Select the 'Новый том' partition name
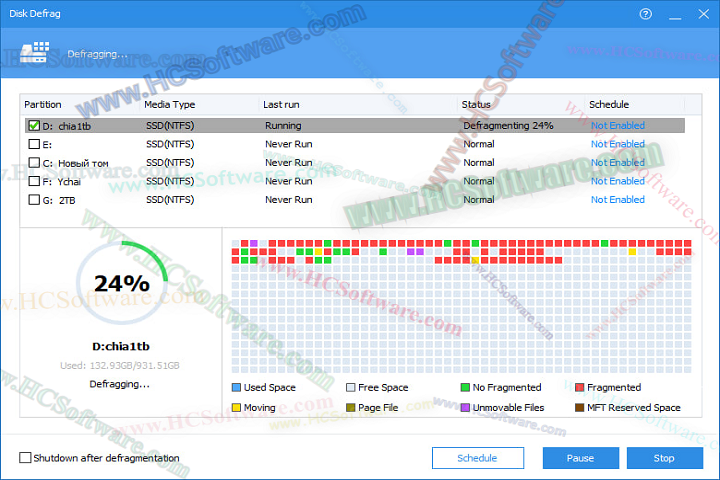 pyautogui.click(x=83, y=163)
